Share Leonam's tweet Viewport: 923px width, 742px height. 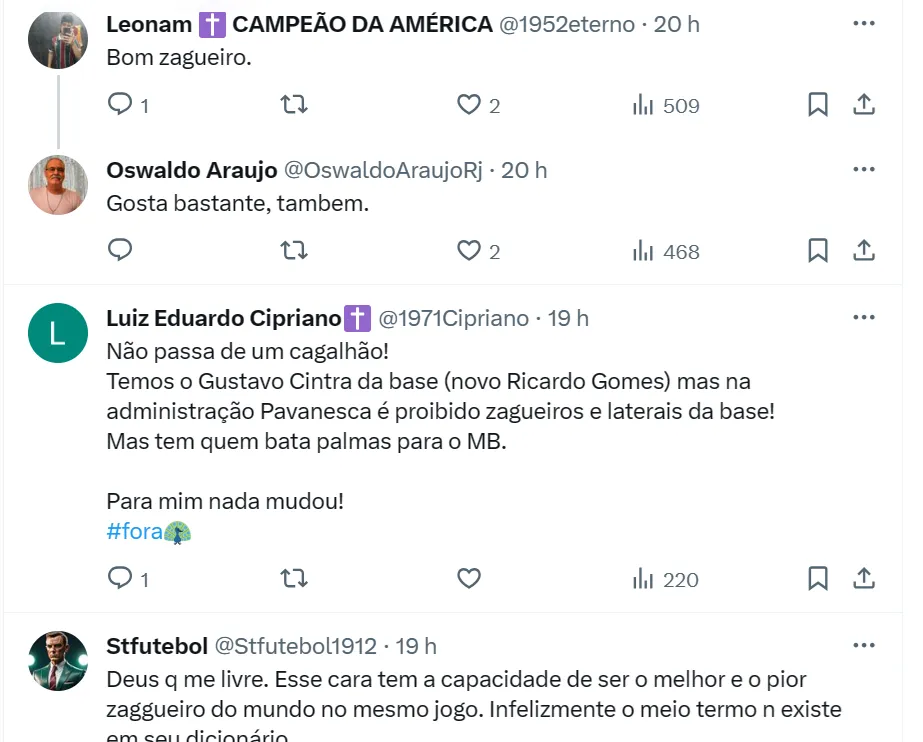click(x=865, y=104)
